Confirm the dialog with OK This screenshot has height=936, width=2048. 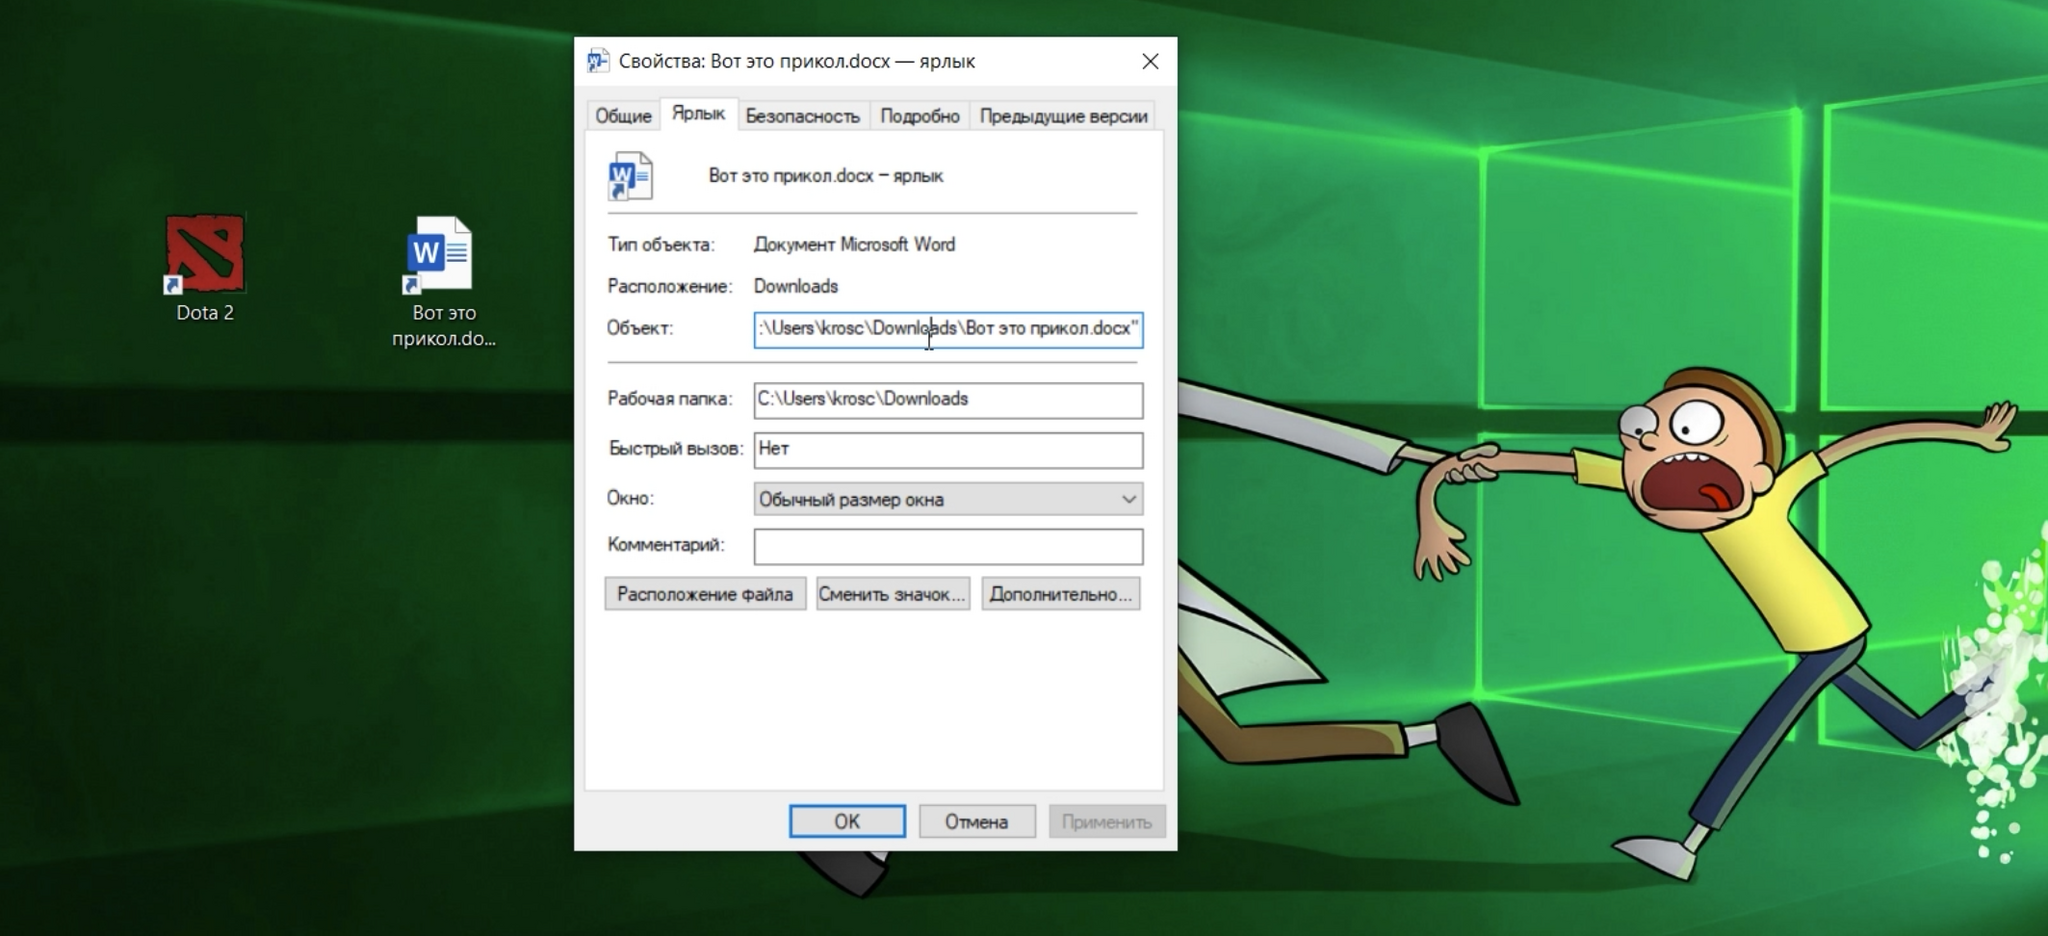[847, 821]
